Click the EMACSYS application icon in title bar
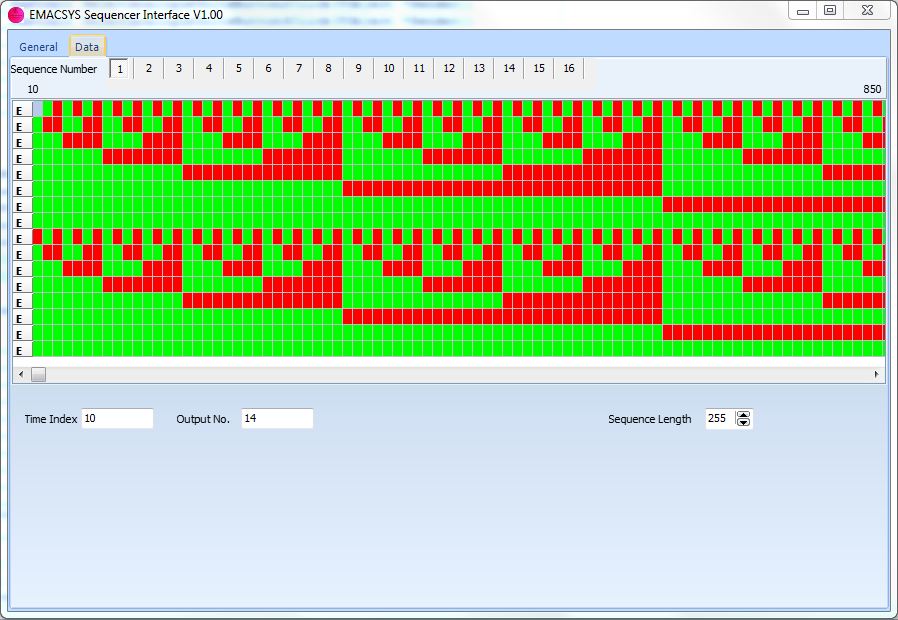 16,15
